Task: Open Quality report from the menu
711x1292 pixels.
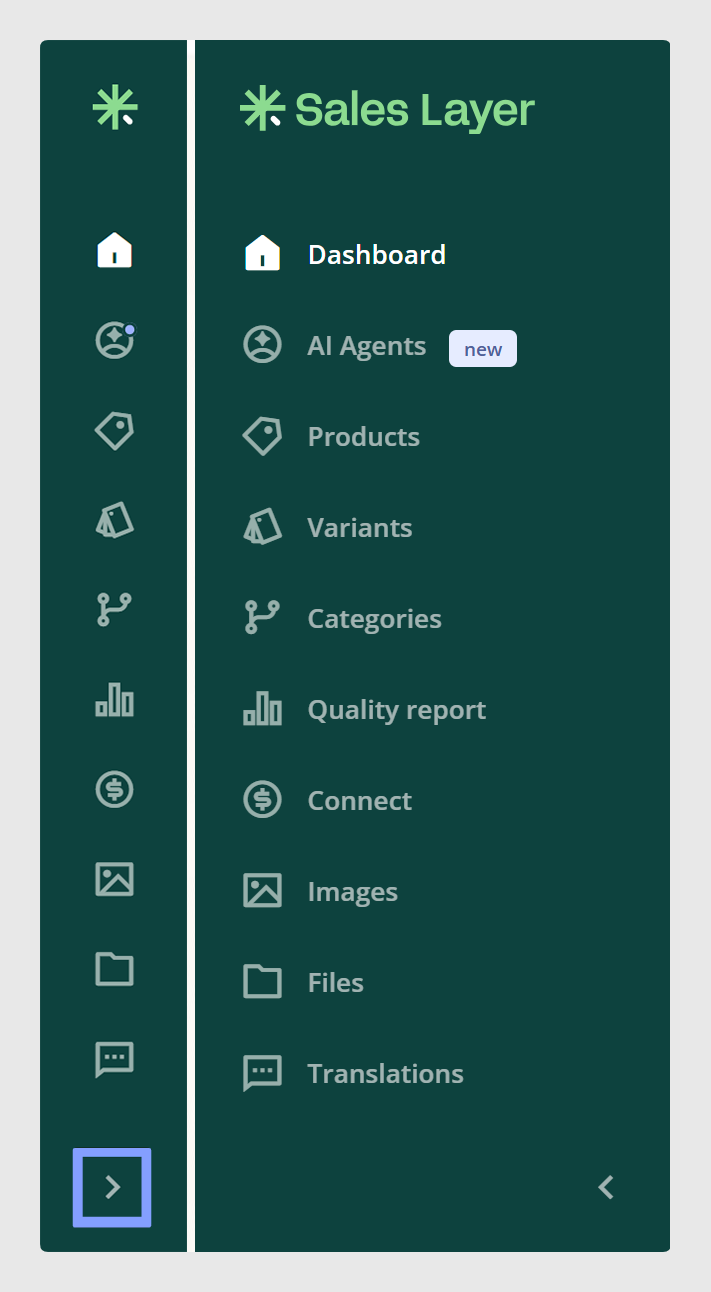Action: pyautogui.click(x=365, y=710)
